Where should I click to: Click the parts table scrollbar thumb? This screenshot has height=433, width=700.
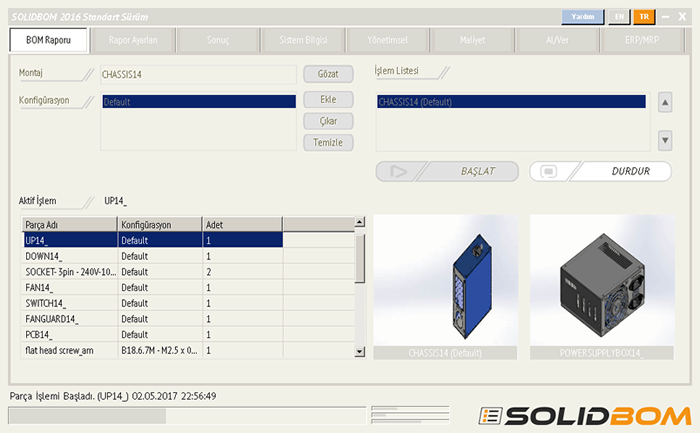click(x=359, y=258)
